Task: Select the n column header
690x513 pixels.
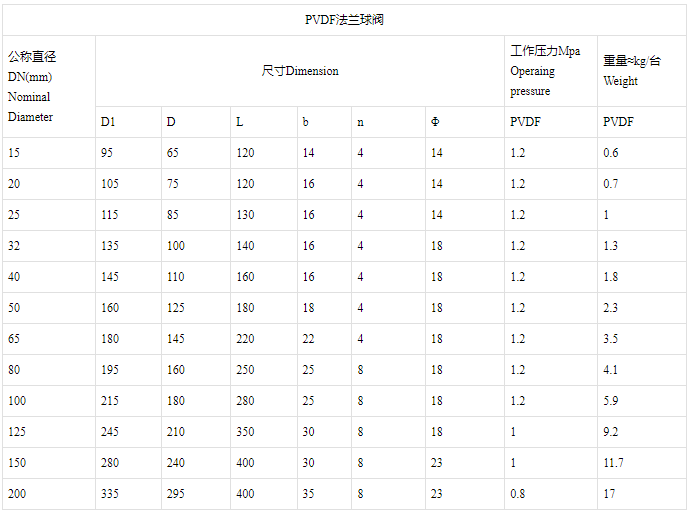Action: (x=360, y=122)
